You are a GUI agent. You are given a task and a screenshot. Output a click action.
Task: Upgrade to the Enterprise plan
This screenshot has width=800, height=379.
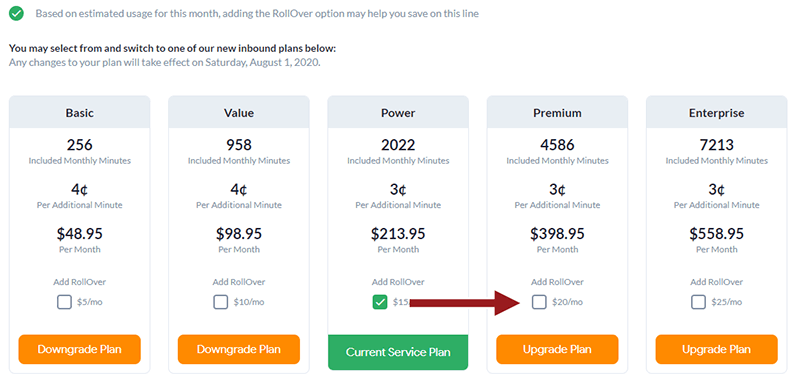click(x=716, y=349)
